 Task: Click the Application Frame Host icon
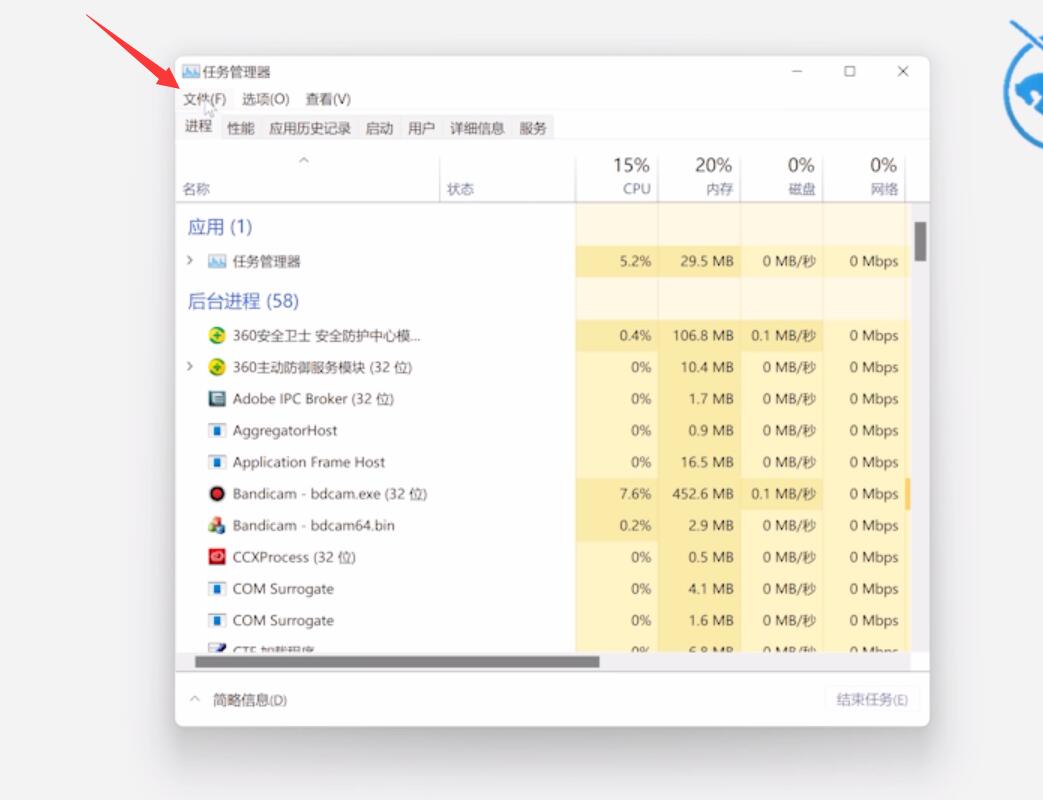coord(217,462)
